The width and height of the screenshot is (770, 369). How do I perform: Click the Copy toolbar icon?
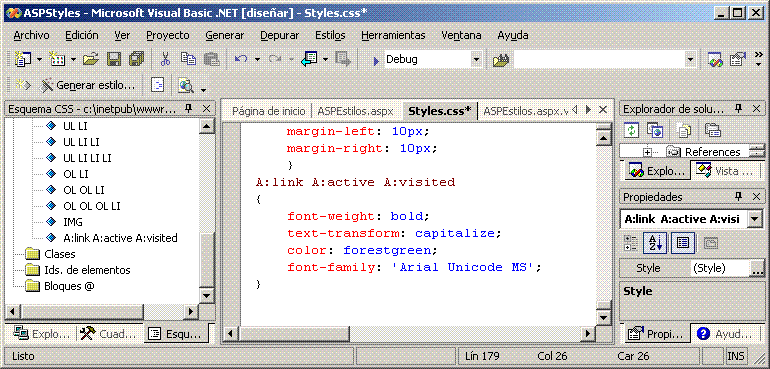click(x=188, y=59)
